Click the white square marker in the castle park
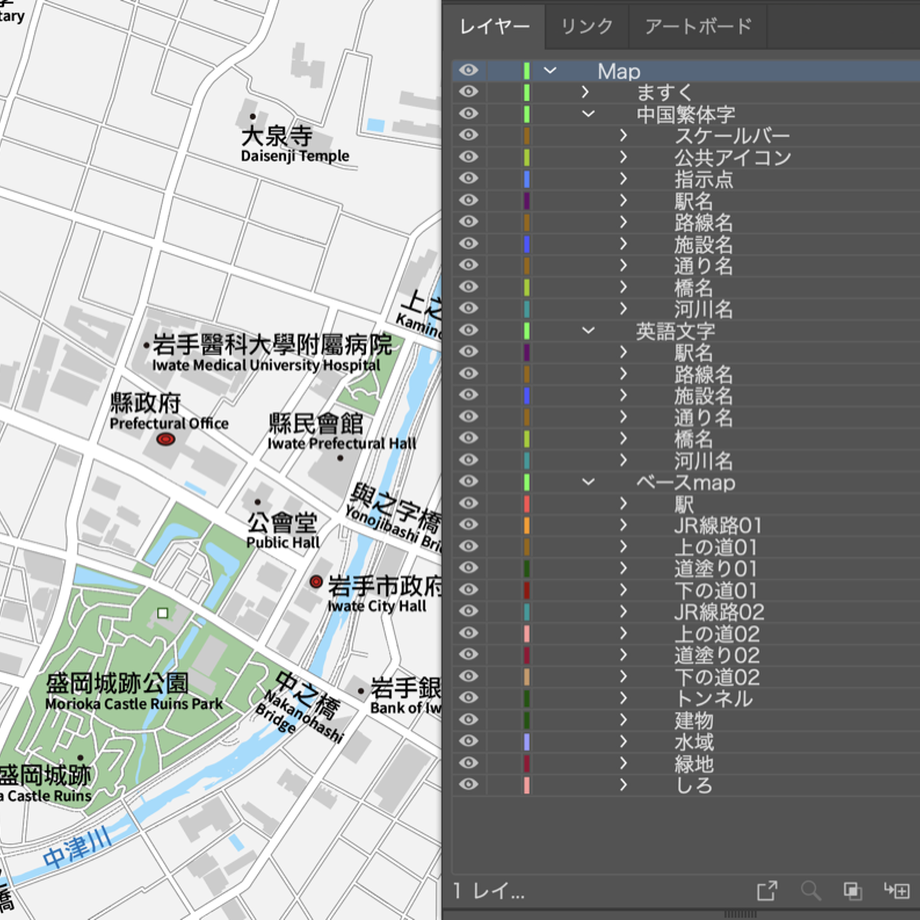 [x=163, y=613]
